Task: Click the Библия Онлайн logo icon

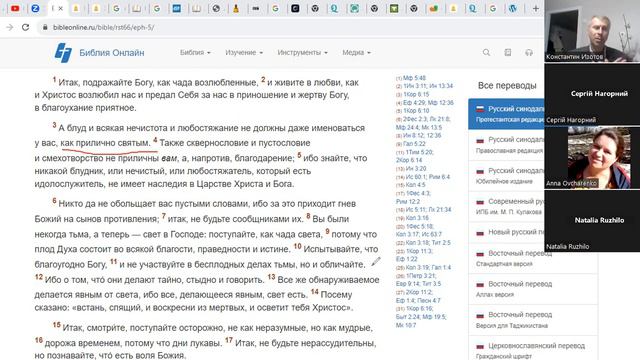Action: [63, 53]
